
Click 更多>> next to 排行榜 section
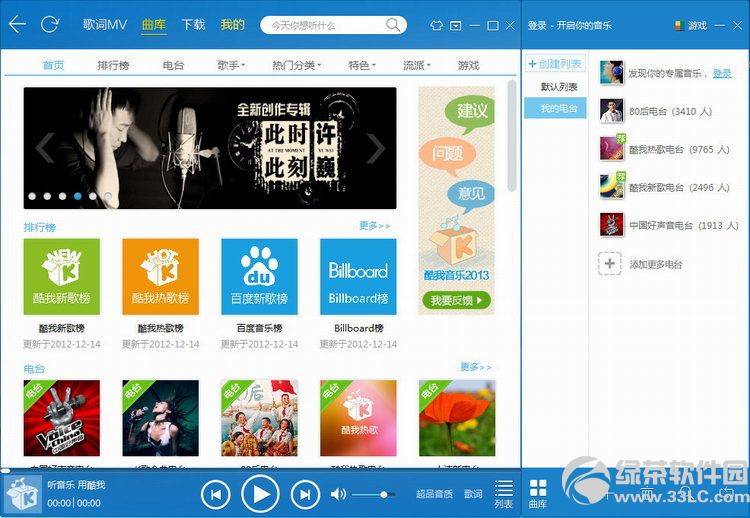click(375, 225)
